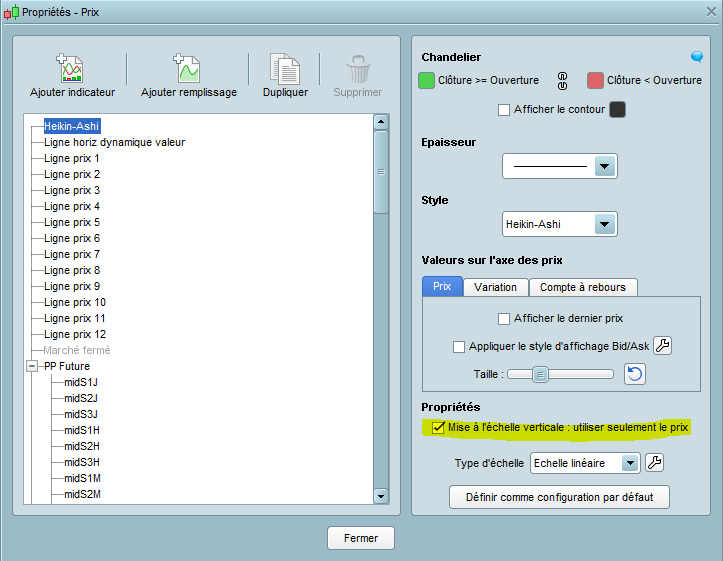Screen dimensions: 723x561
Task: Select midS1H under PP Future
Action: (82, 430)
